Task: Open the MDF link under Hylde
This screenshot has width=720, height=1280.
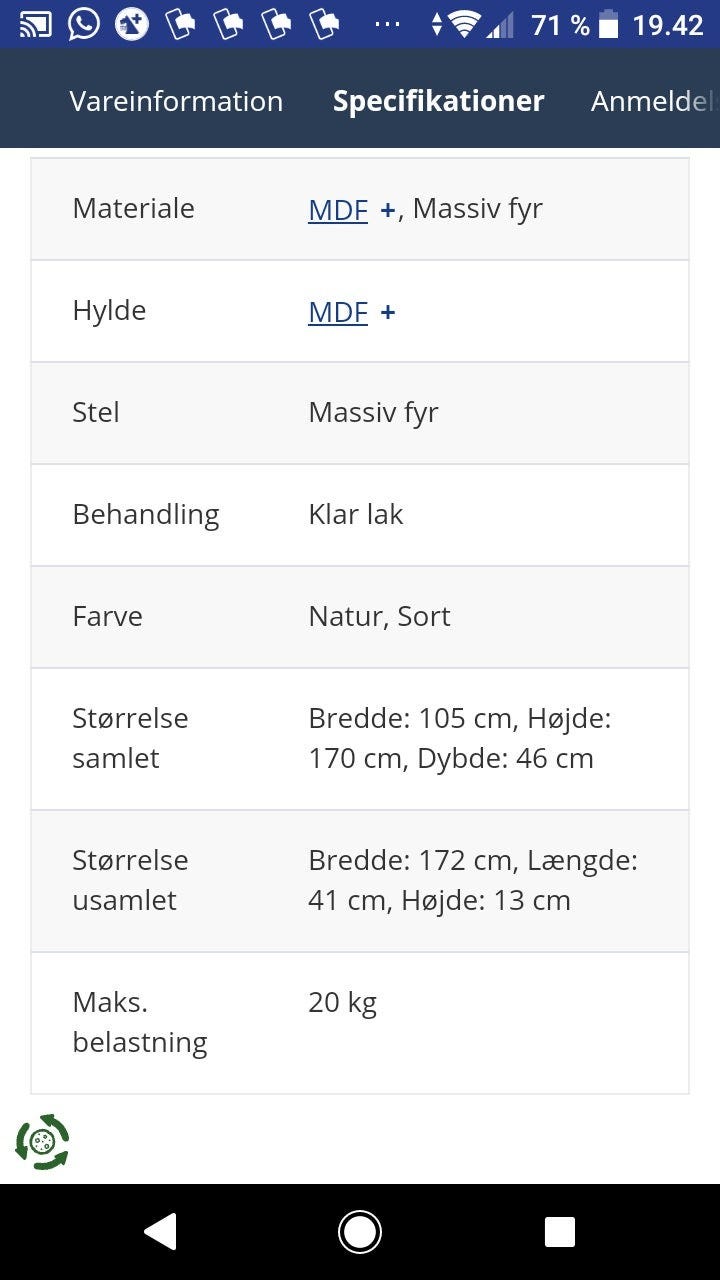Action: pyautogui.click(x=337, y=310)
